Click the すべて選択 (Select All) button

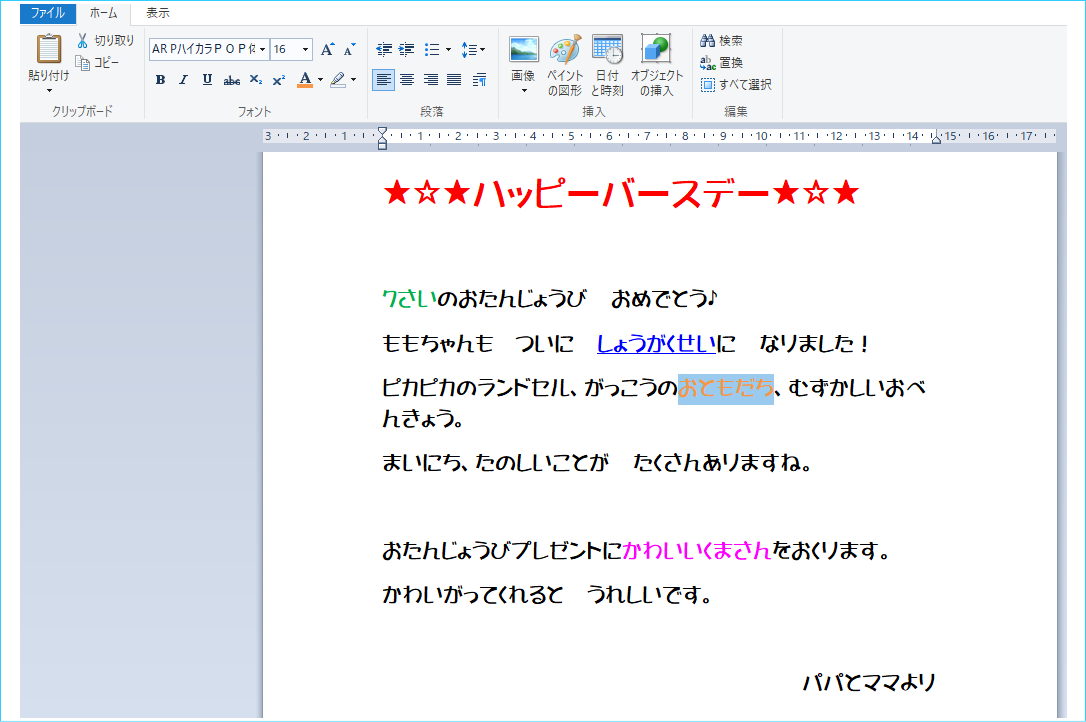coord(736,85)
